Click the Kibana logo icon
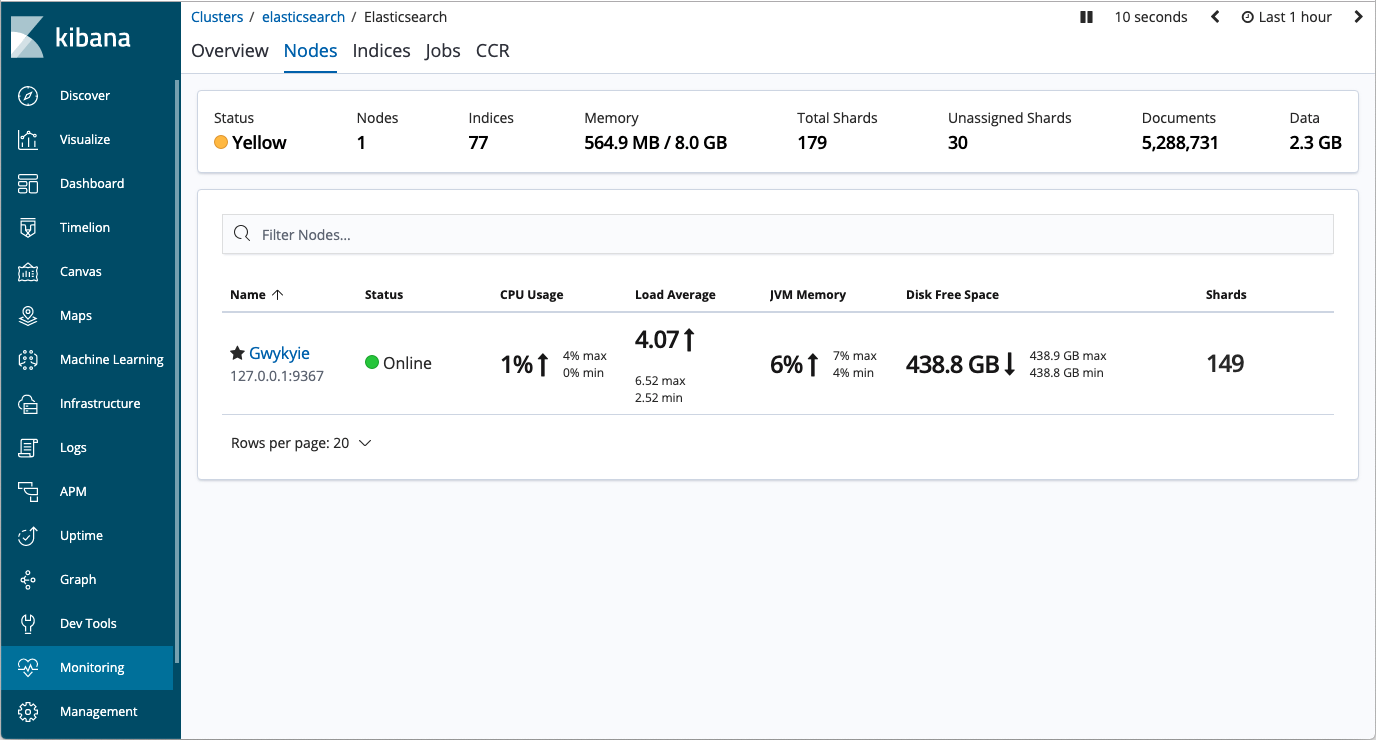 [x=27, y=37]
